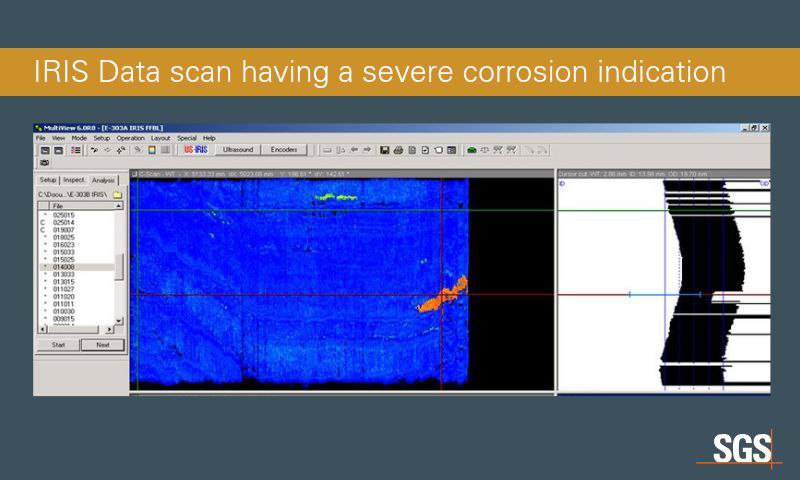
Task: Open the Help menu
Action: (x=209, y=138)
